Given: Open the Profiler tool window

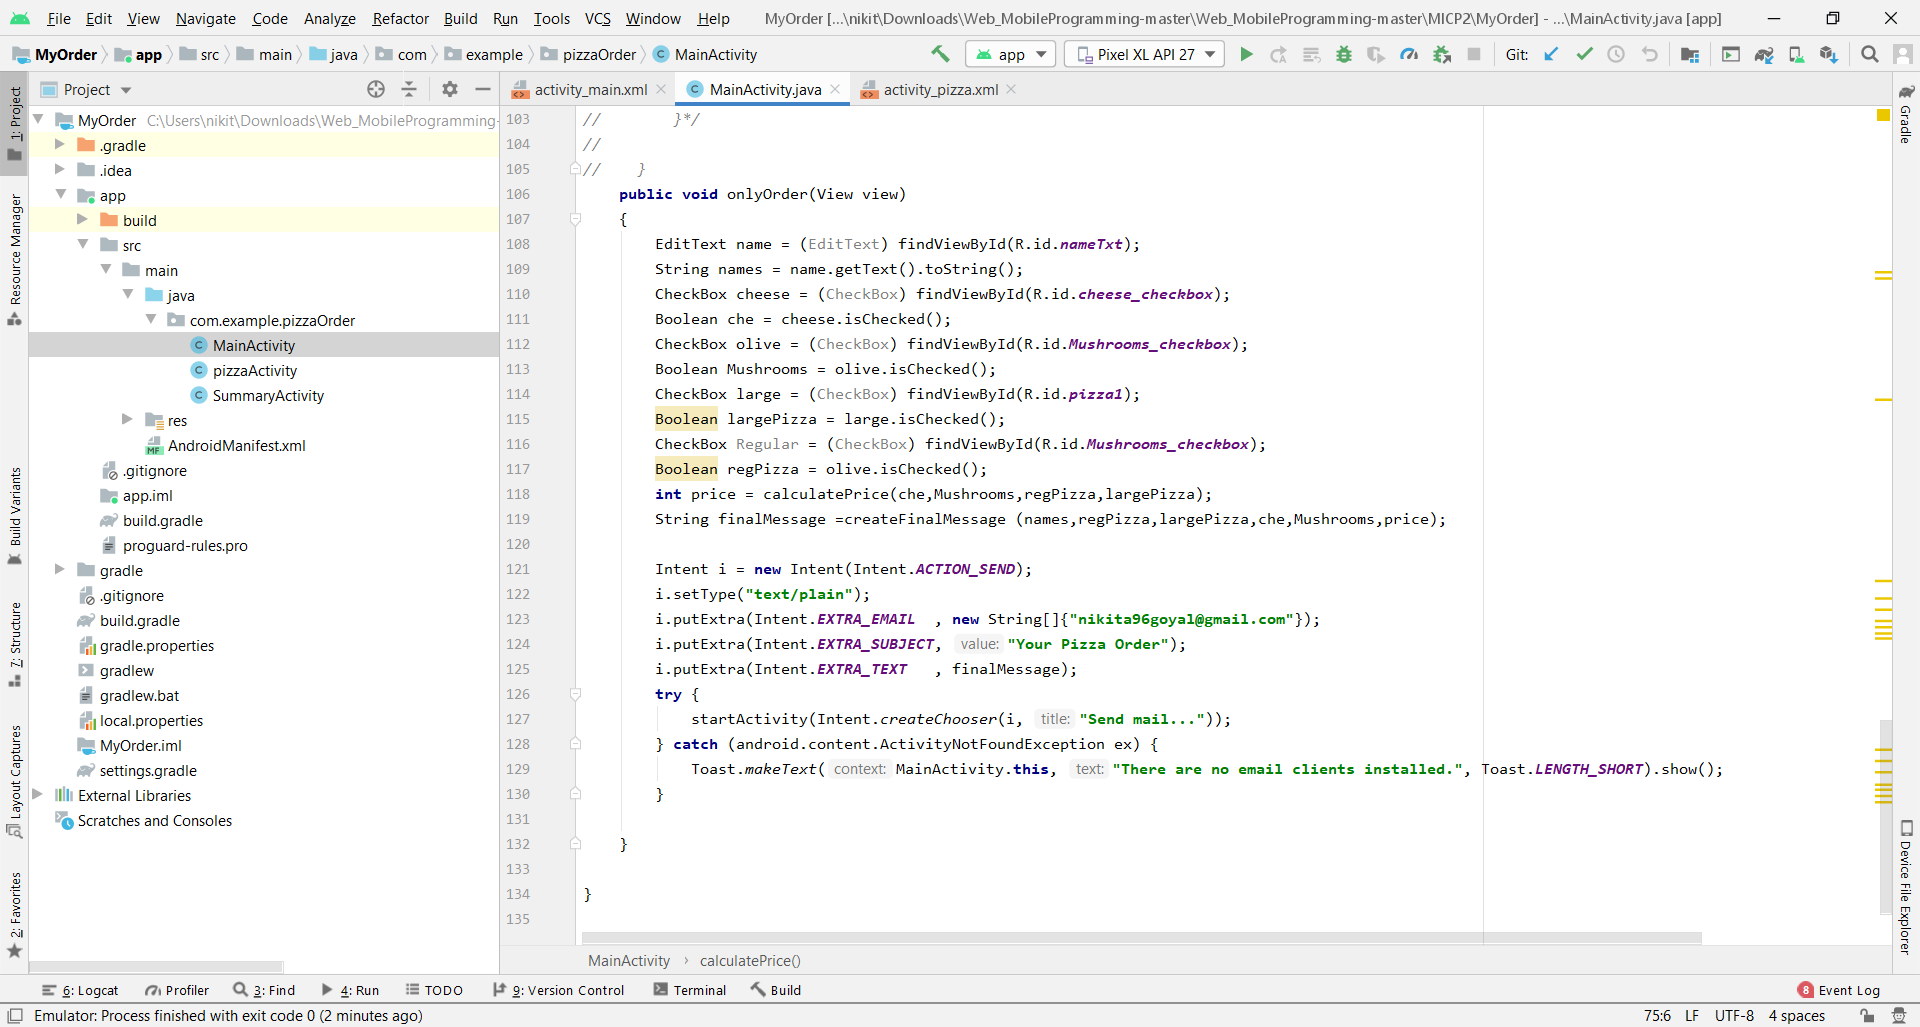Looking at the screenshot, I should point(177,990).
